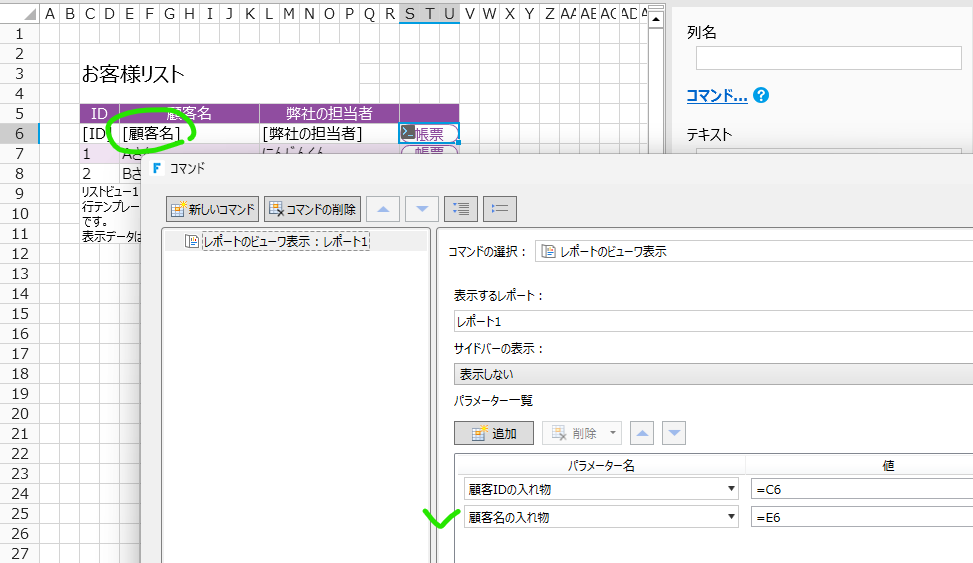The width and height of the screenshot is (973, 563).
Task: Click the =E6 value field
Action: 860,517
